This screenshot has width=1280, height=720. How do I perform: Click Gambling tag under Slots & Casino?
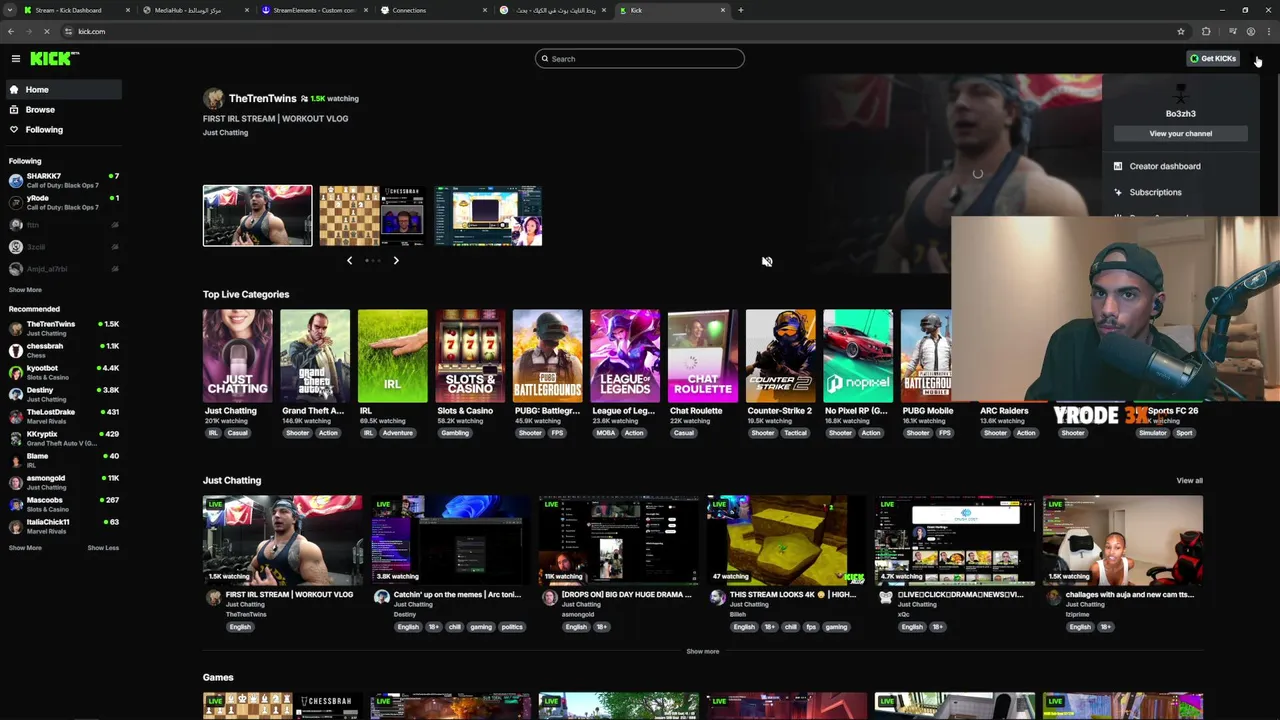(x=455, y=434)
